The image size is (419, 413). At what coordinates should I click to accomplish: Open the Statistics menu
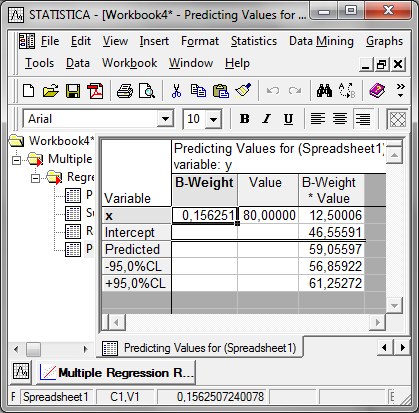254,41
